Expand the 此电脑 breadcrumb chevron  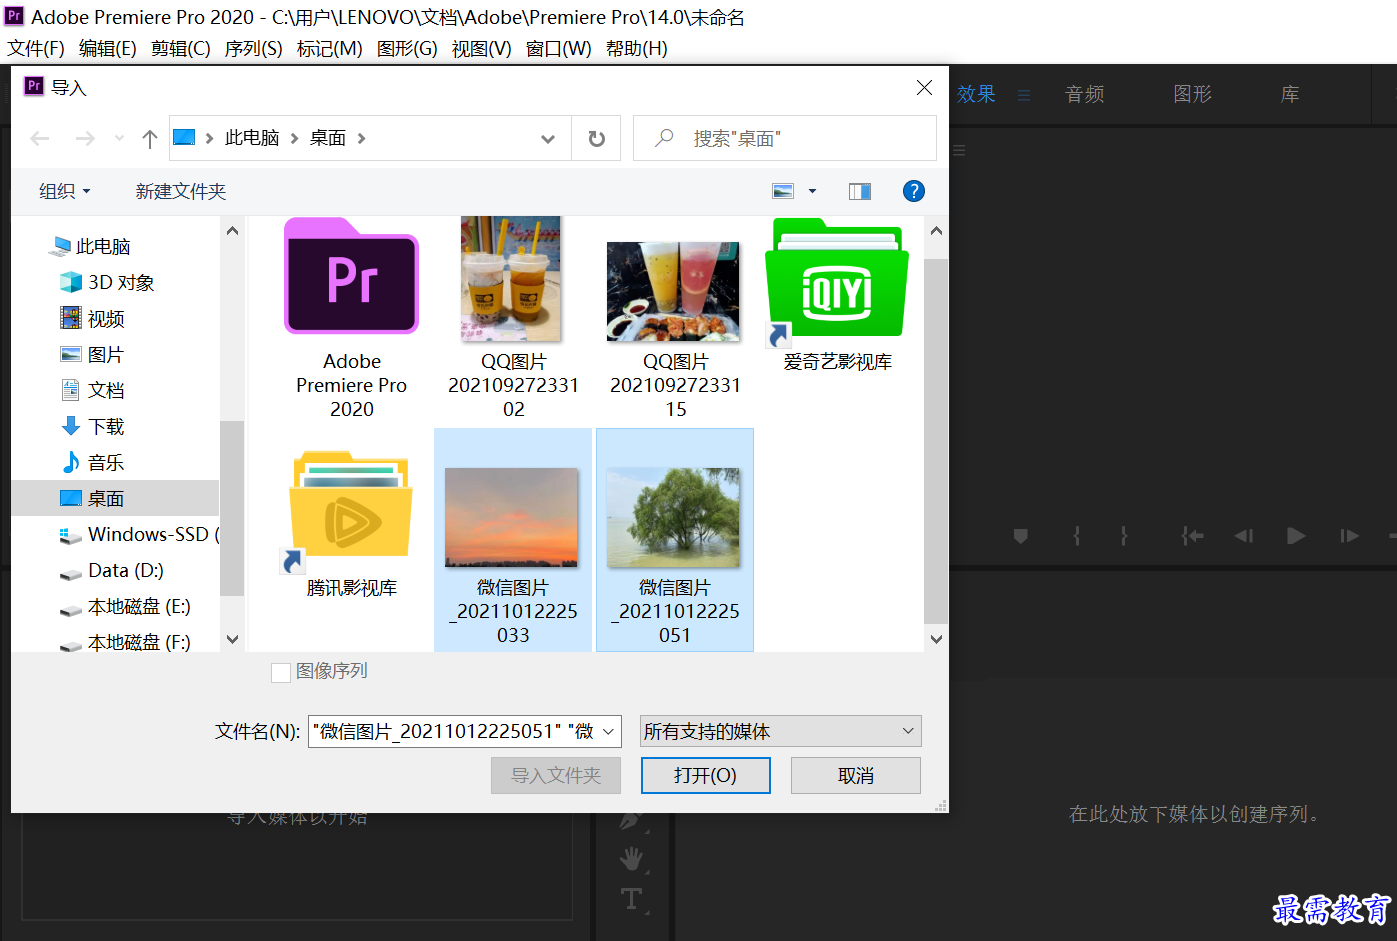[294, 138]
